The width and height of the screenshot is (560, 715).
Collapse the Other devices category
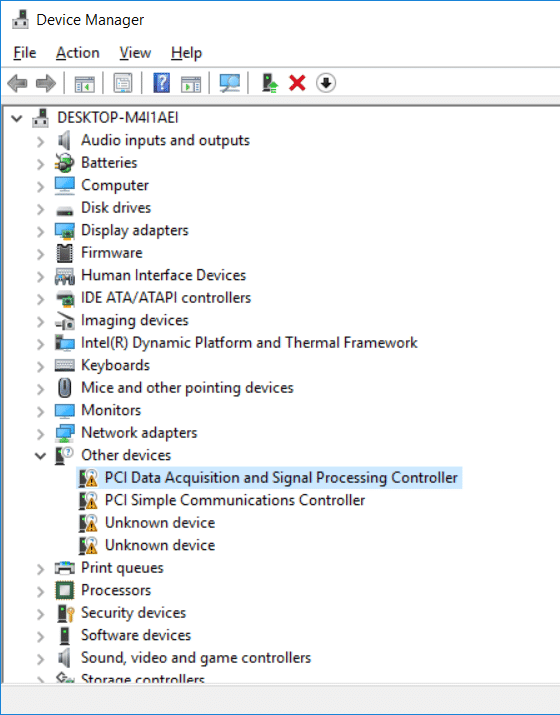tap(41, 456)
